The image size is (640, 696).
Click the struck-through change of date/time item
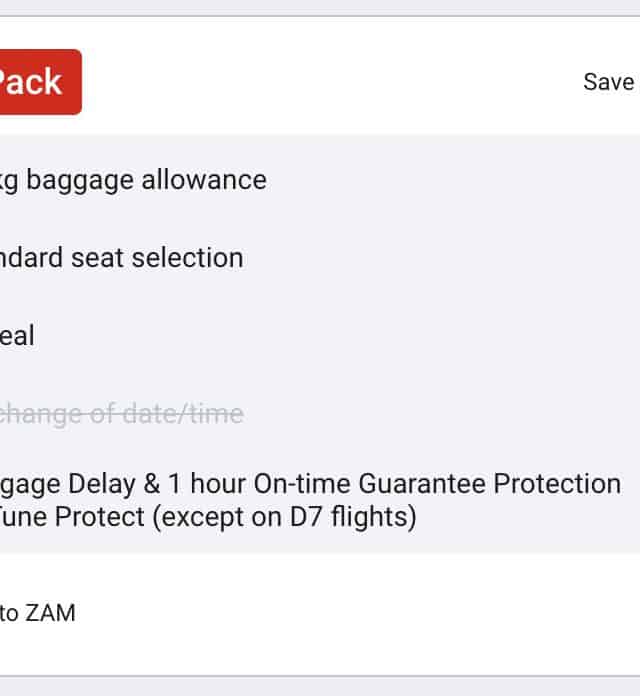120,413
